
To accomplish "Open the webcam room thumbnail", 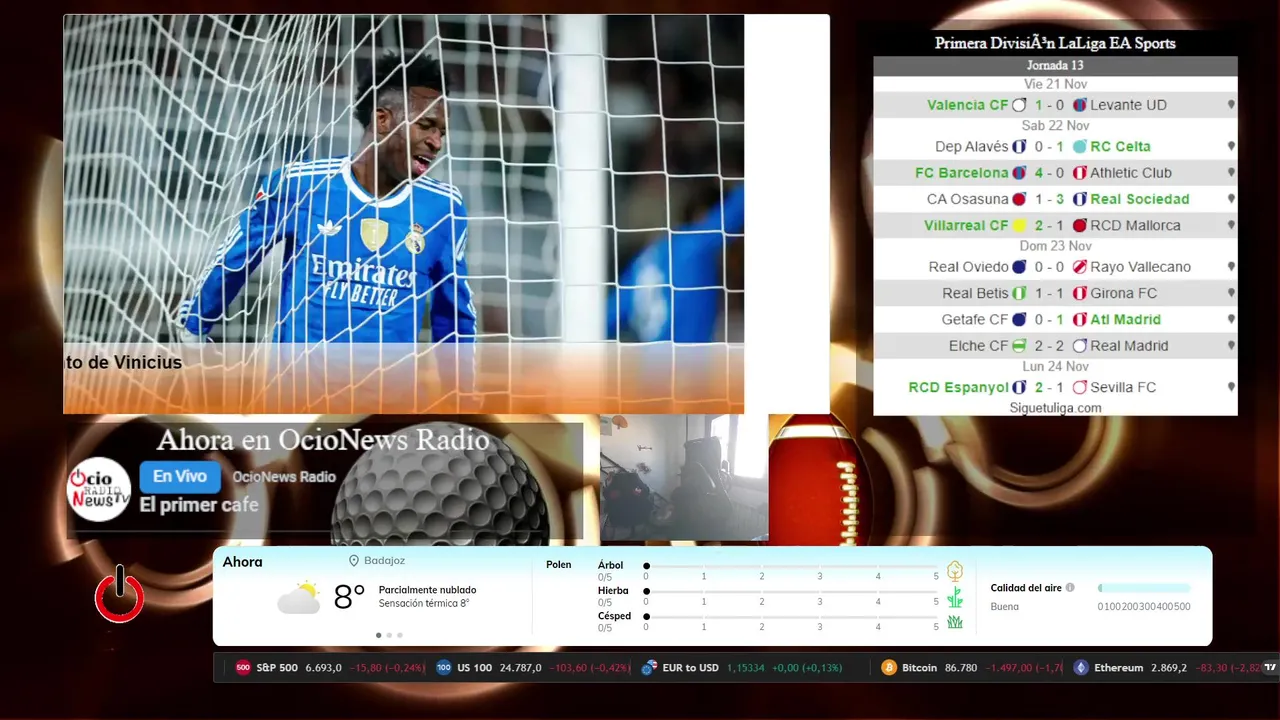I will pyautogui.click(x=684, y=478).
